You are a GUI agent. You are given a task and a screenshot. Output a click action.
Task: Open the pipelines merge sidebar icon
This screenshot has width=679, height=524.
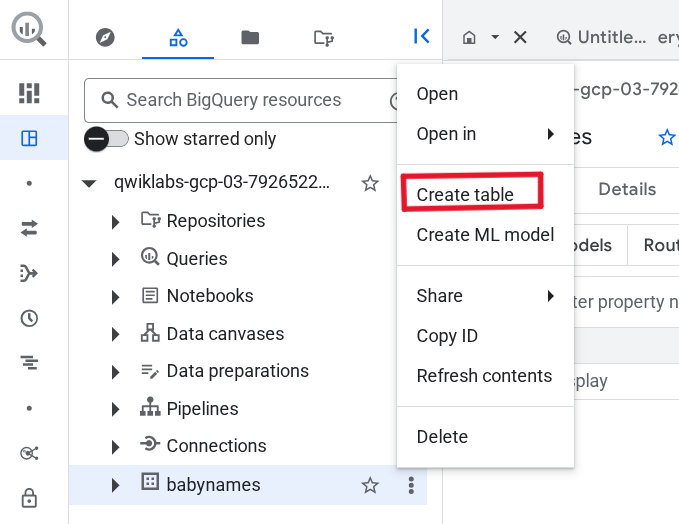click(x=29, y=273)
